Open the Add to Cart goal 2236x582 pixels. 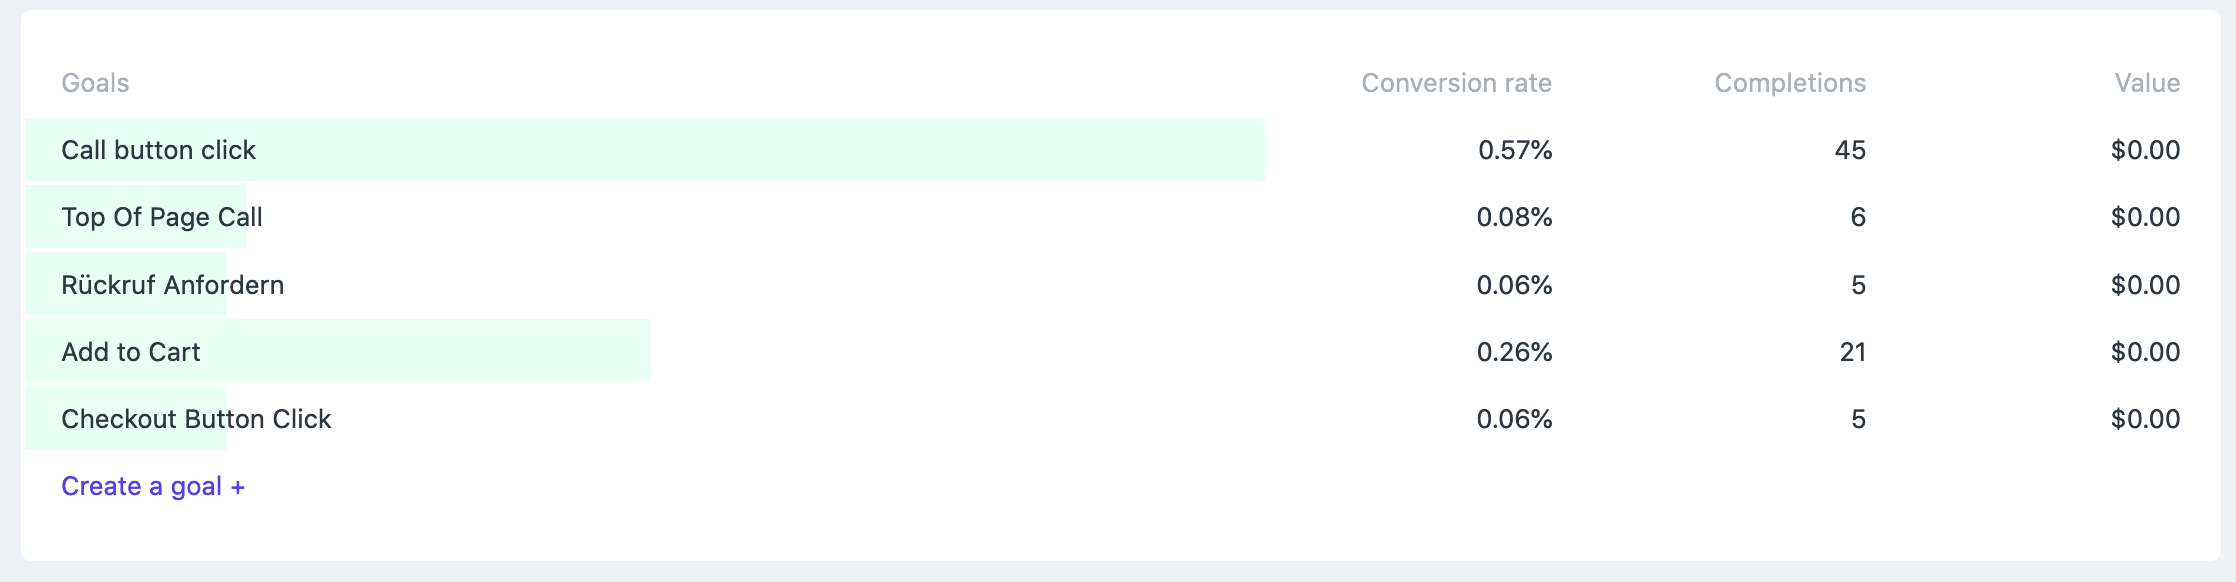tap(131, 352)
